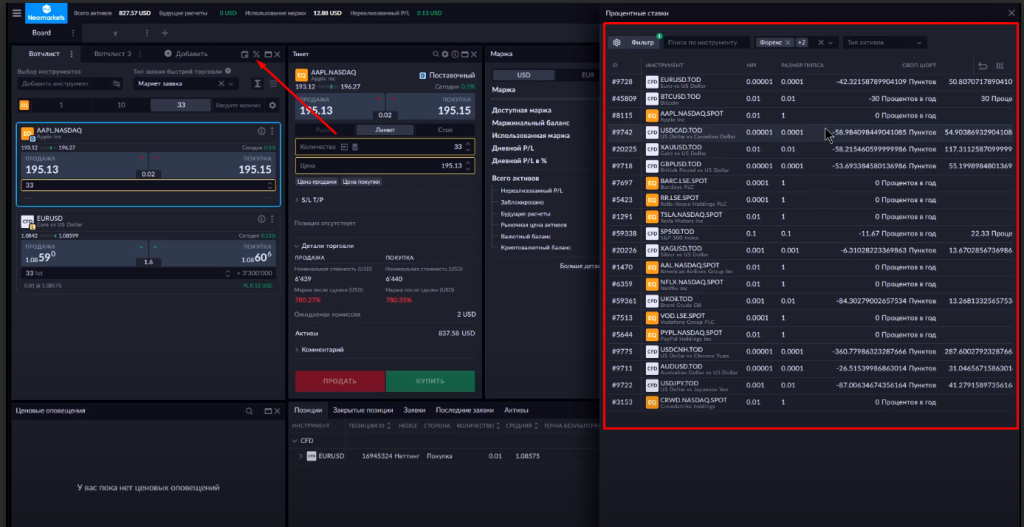This screenshot has height=527, width=1024.
Task: Search icon in Ценовые оповещения panel
Action: tap(249, 411)
